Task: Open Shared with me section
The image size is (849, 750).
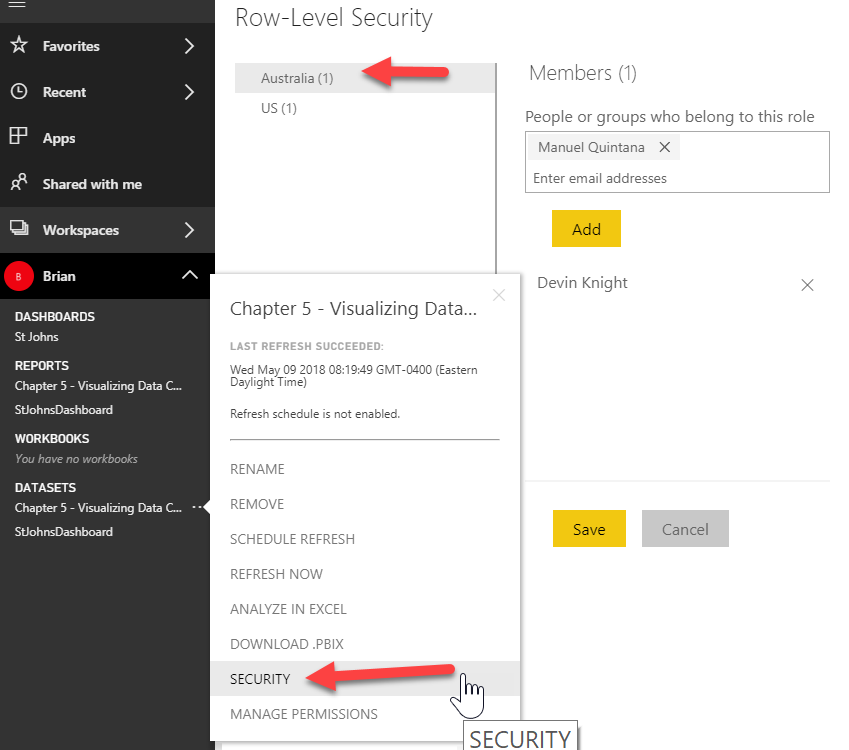Action: click(x=18, y=184)
